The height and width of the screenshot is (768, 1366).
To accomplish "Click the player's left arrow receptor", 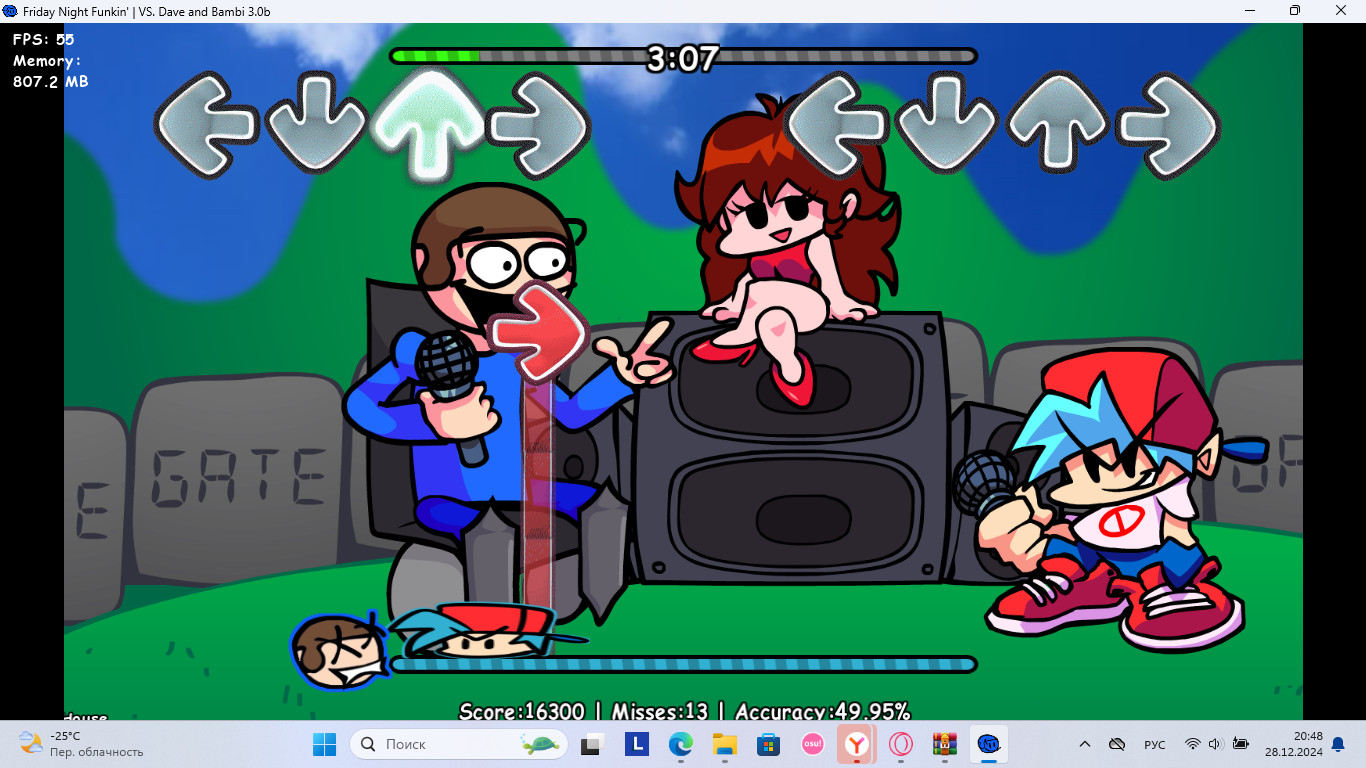I will (x=838, y=126).
